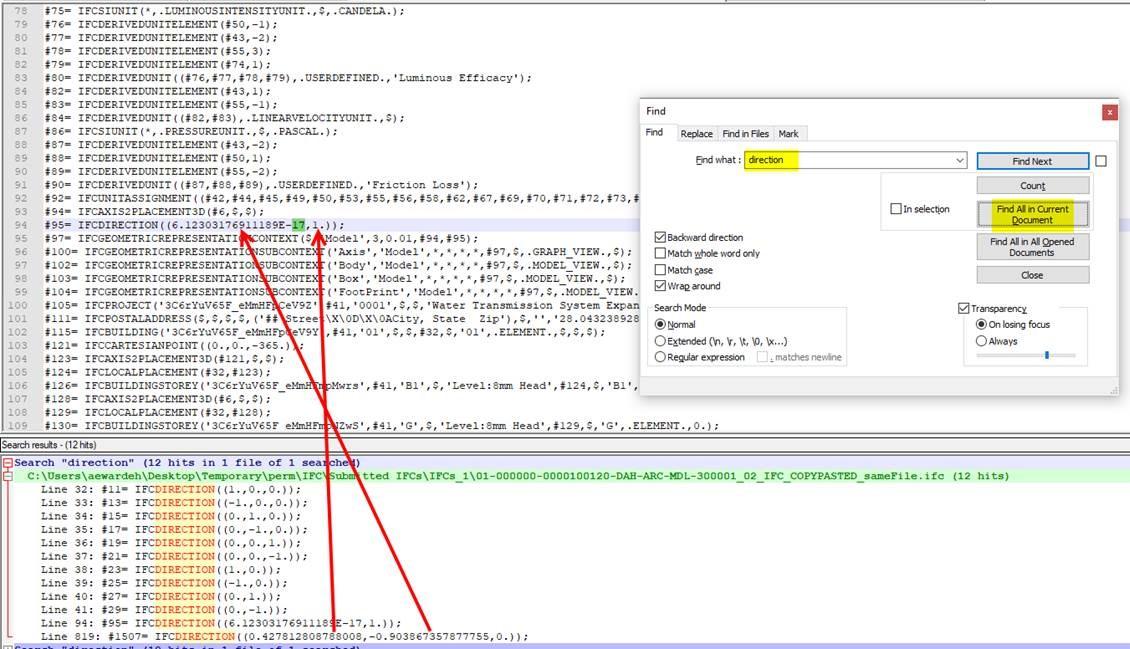Click editor line #84= IFCDERIVEDUNIT LINEARVELOCITYUNIT
This screenshot has height=649, width=1130.
[224, 118]
